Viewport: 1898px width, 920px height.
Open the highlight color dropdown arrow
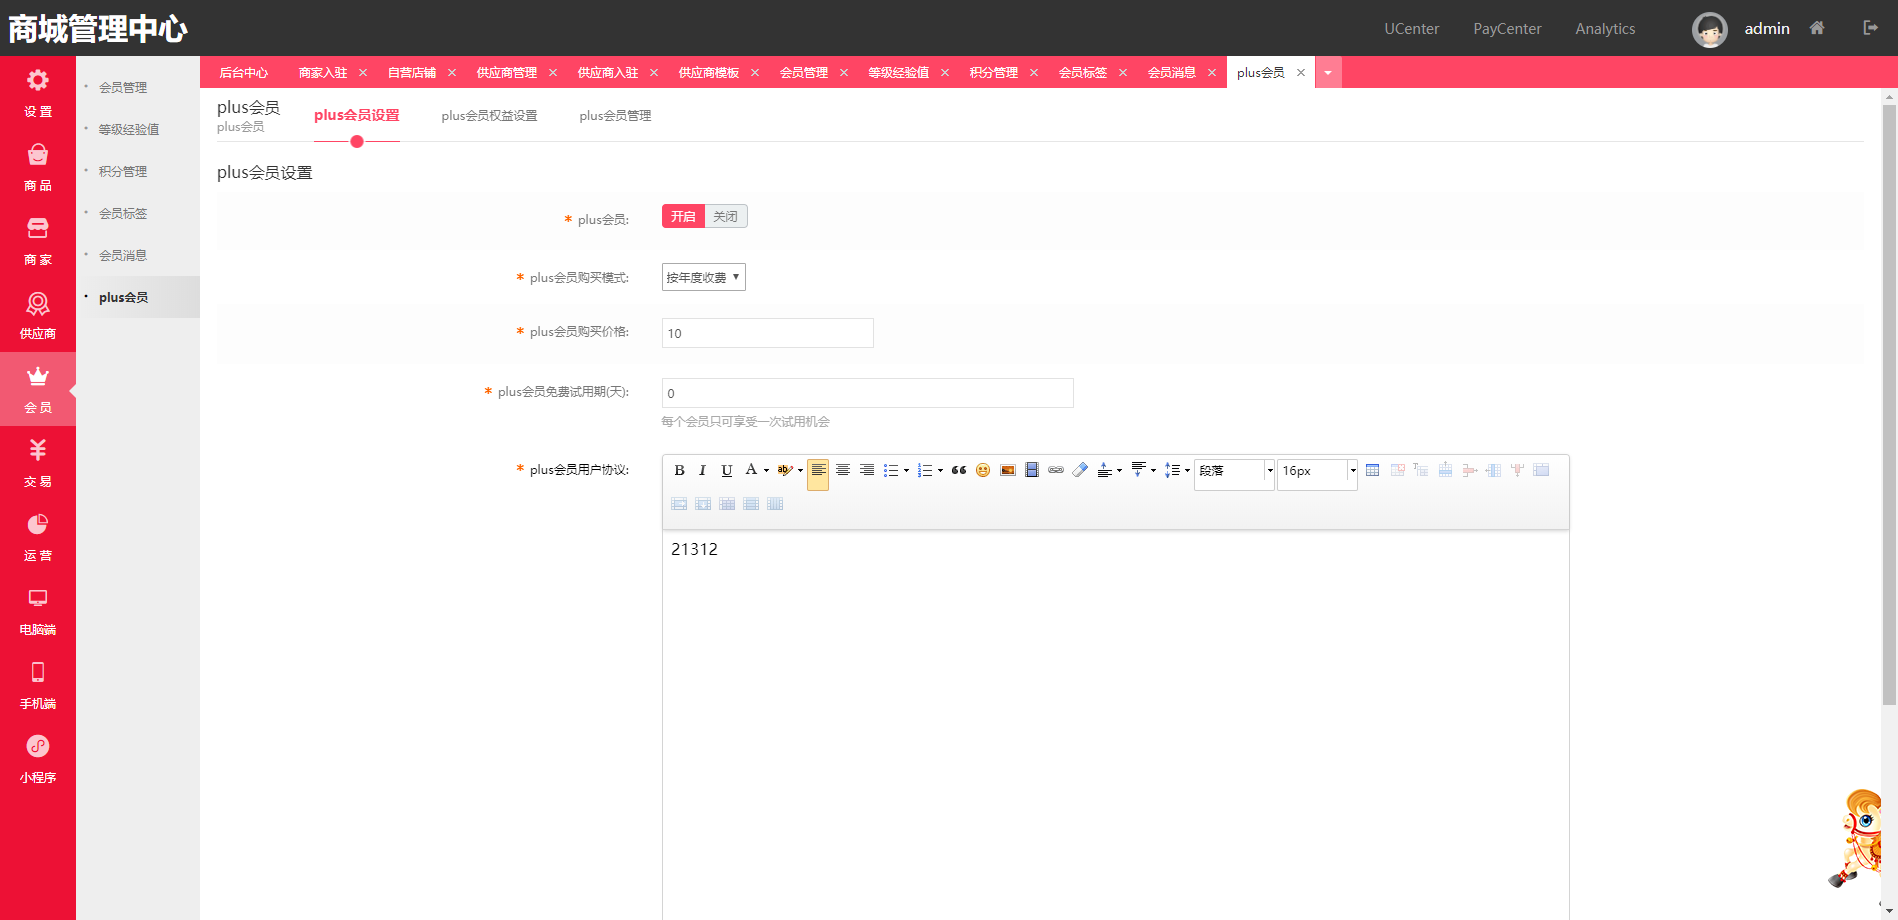pos(800,470)
